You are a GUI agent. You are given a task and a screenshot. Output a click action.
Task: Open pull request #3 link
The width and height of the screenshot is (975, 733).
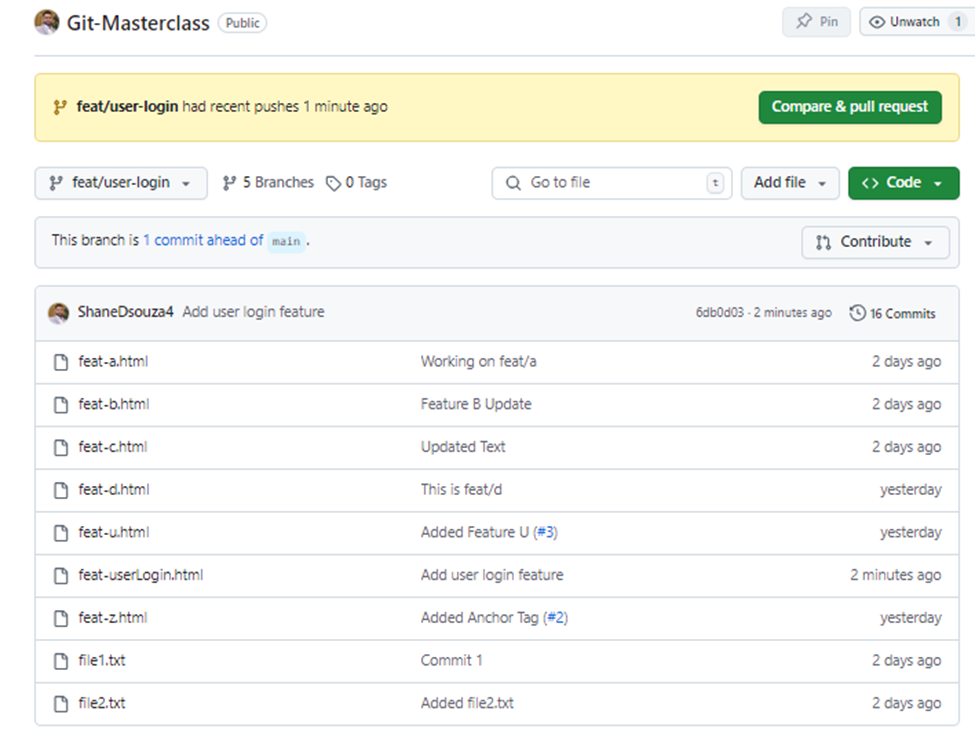[545, 532]
